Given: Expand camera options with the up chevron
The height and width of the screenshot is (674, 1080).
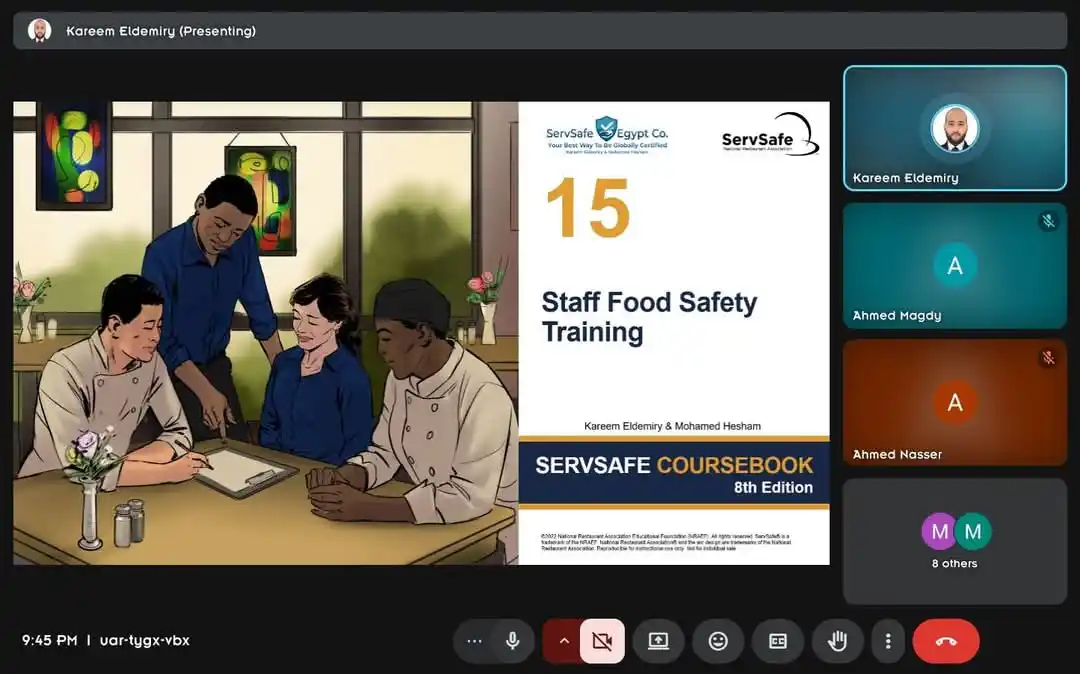Looking at the screenshot, I should (563, 642).
